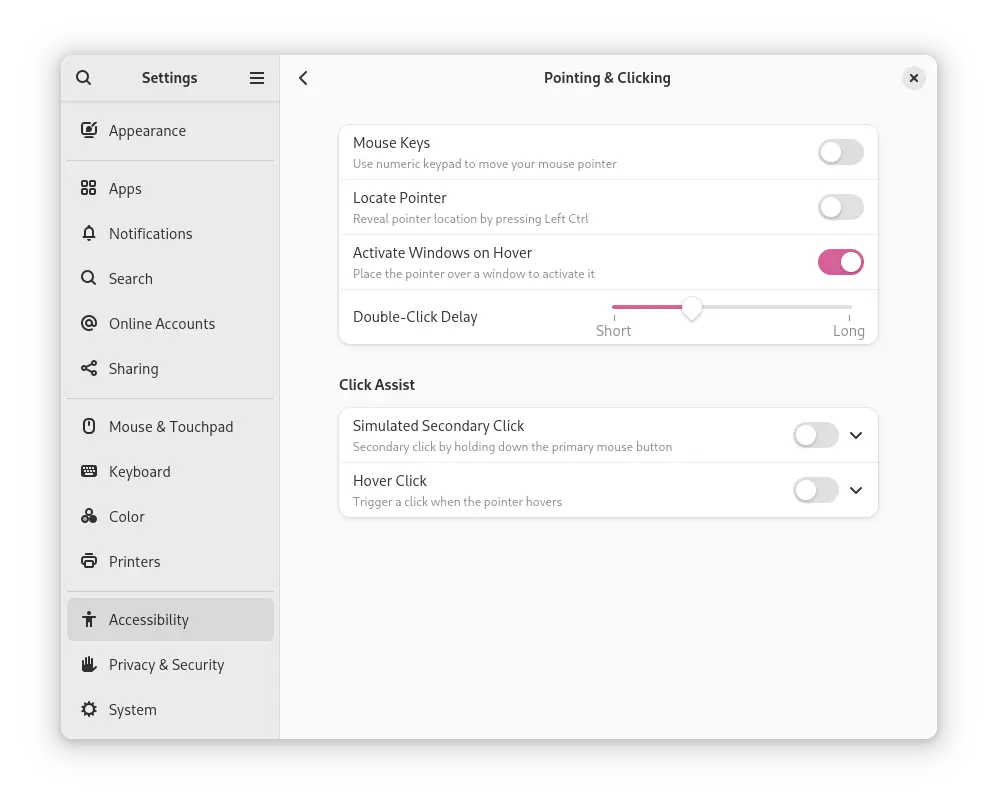Expand Hover Click options chevron
The image size is (998, 806).
[x=856, y=490]
